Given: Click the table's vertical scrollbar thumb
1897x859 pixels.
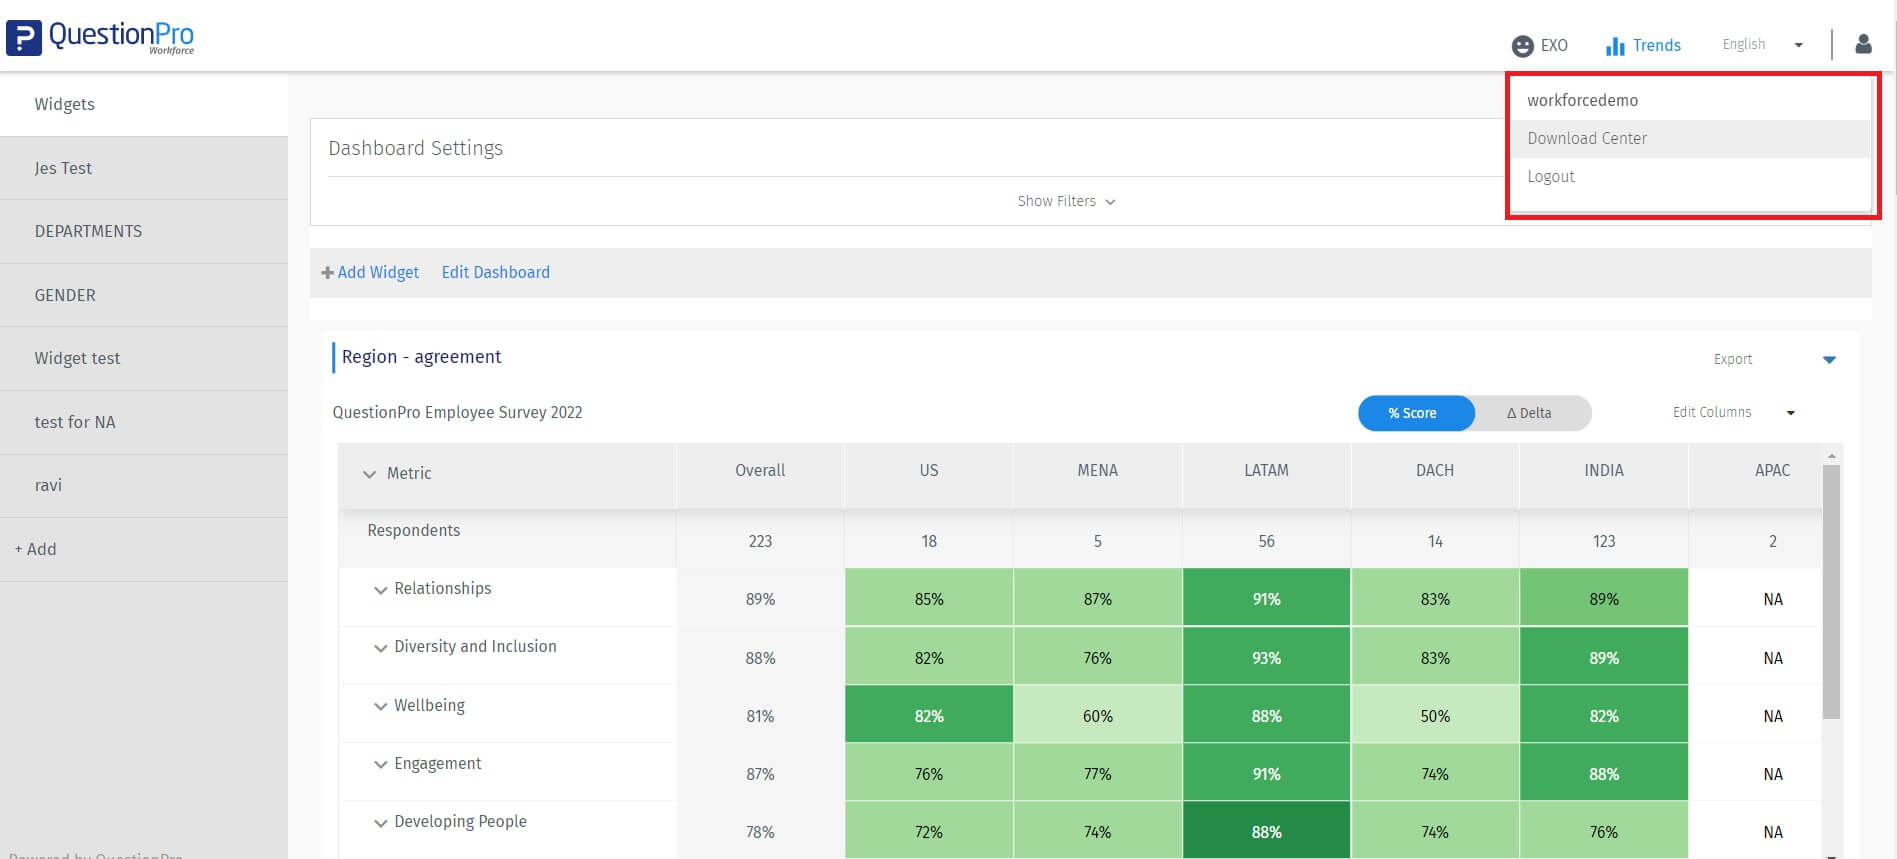Looking at the screenshot, I should coord(1831,590).
